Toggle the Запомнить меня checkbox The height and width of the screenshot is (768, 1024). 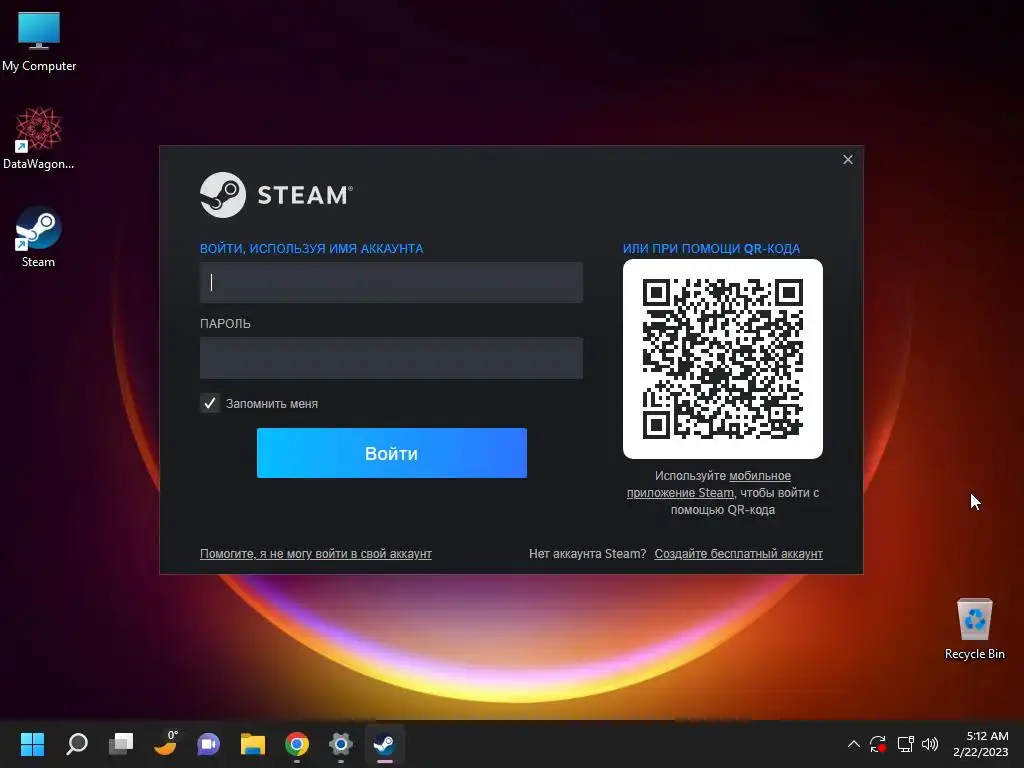pyautogui.click(x=210, y=403)
